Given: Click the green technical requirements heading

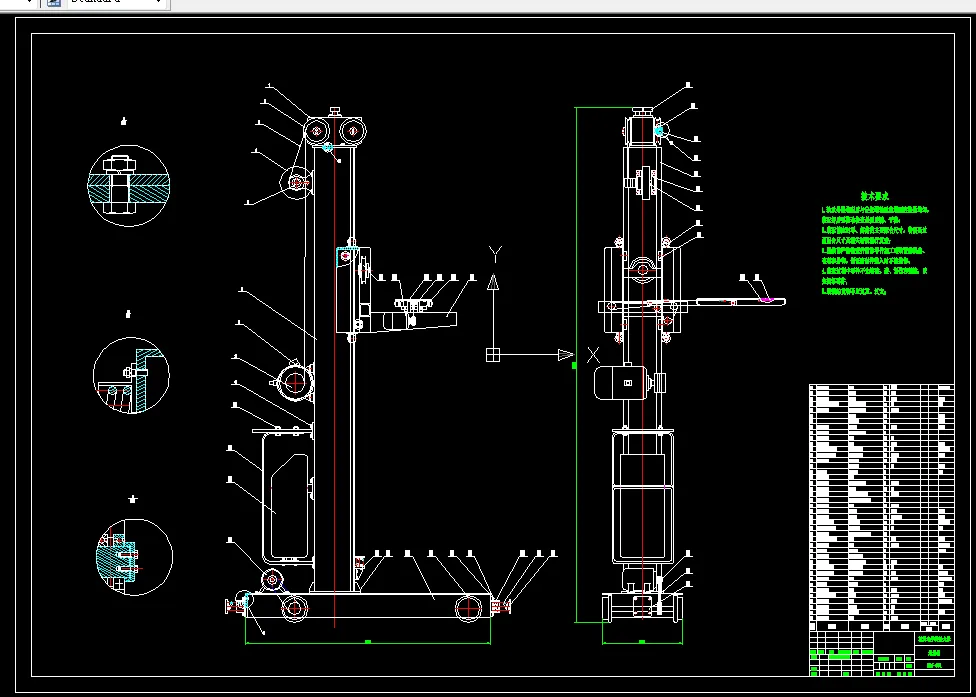Looking at the screenshot, I should tap(875, 196).
